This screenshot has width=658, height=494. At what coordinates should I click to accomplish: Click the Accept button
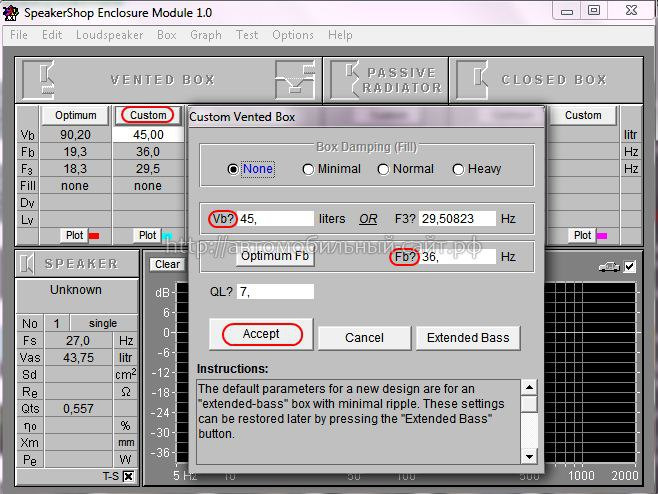click(x=261, y=334)
